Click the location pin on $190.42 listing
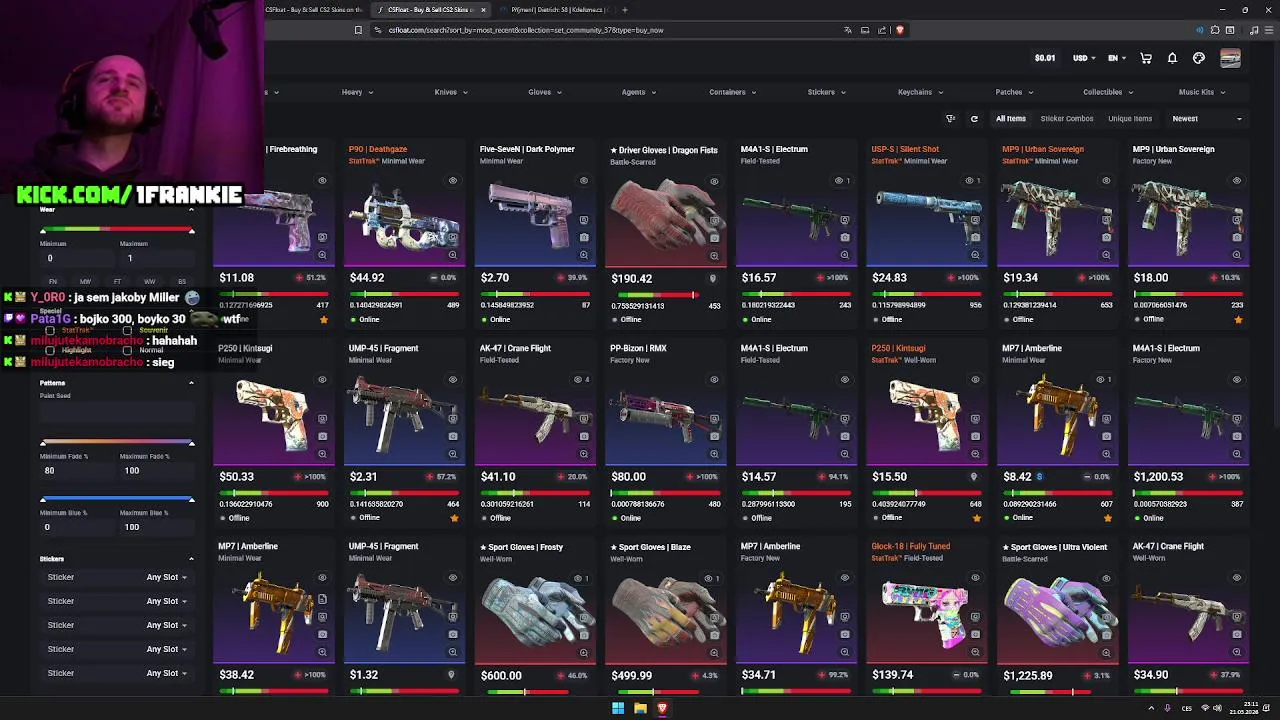1280x720 pixels. pyautogui.click(x=713, y=279)
